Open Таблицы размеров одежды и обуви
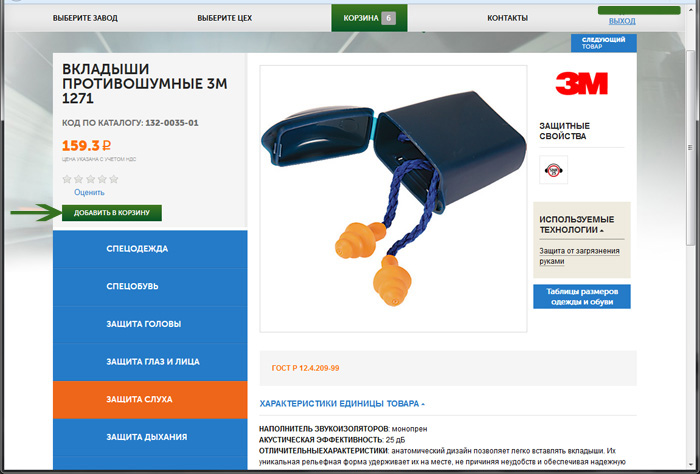 coord(582,297)
